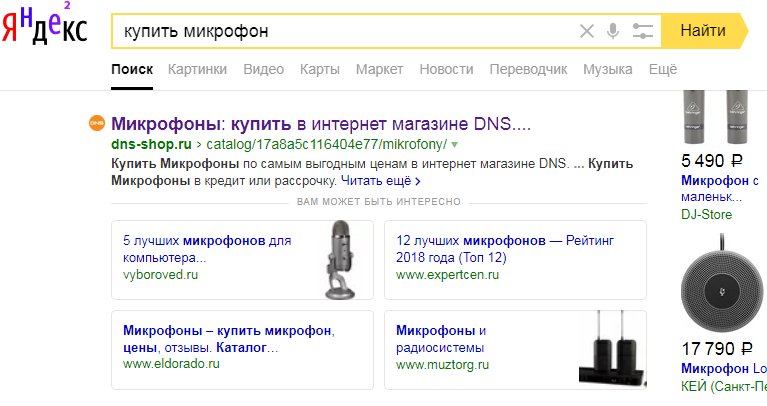The image size is (767, 406).
Task: Click the silver desktop microphone thumbnail
Action: 340,260
